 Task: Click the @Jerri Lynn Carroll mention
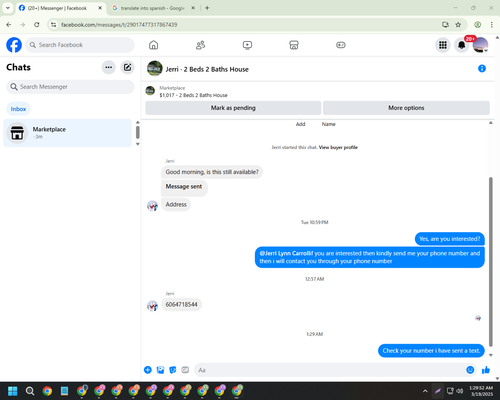(x=285, y=253)
